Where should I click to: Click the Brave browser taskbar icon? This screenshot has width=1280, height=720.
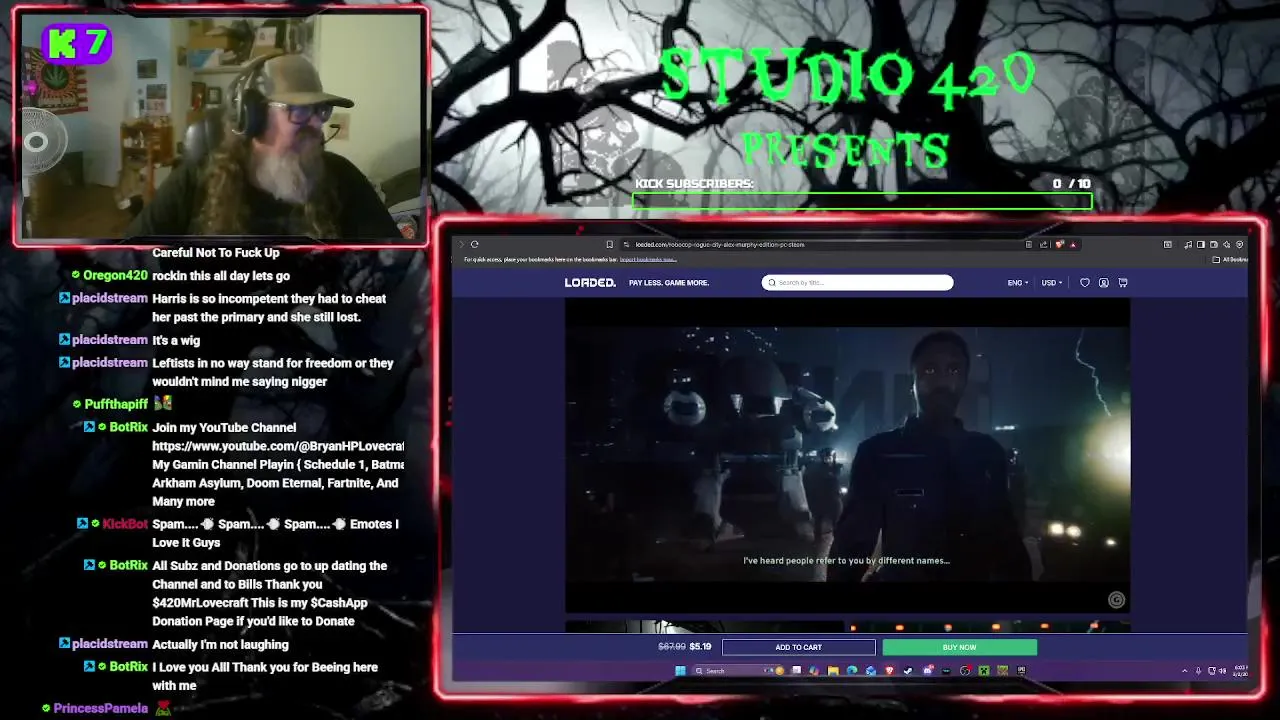coord(889,670)
